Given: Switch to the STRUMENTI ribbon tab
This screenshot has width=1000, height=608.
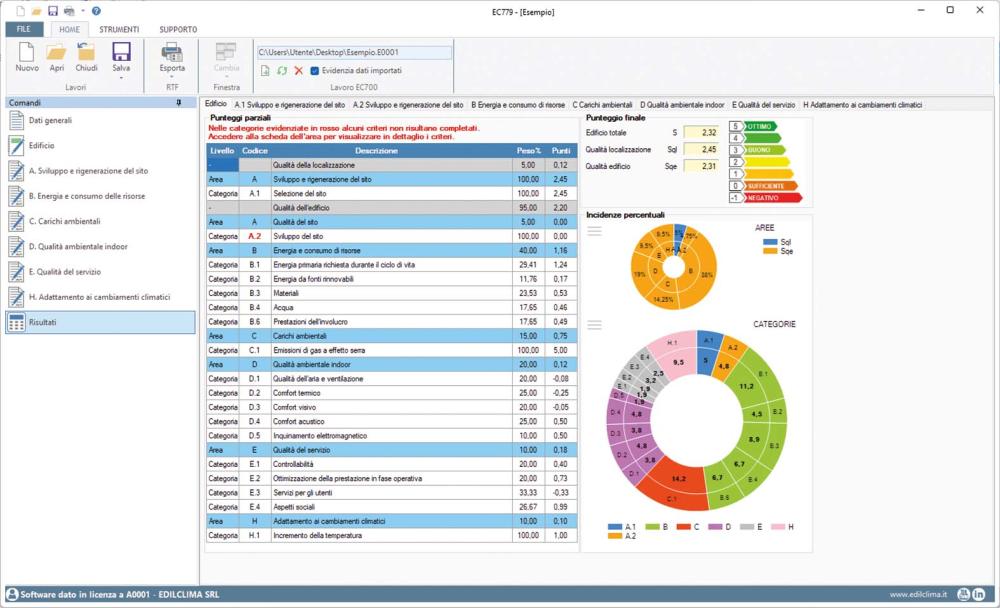Looking at the screenshot, I should (119, 29).
